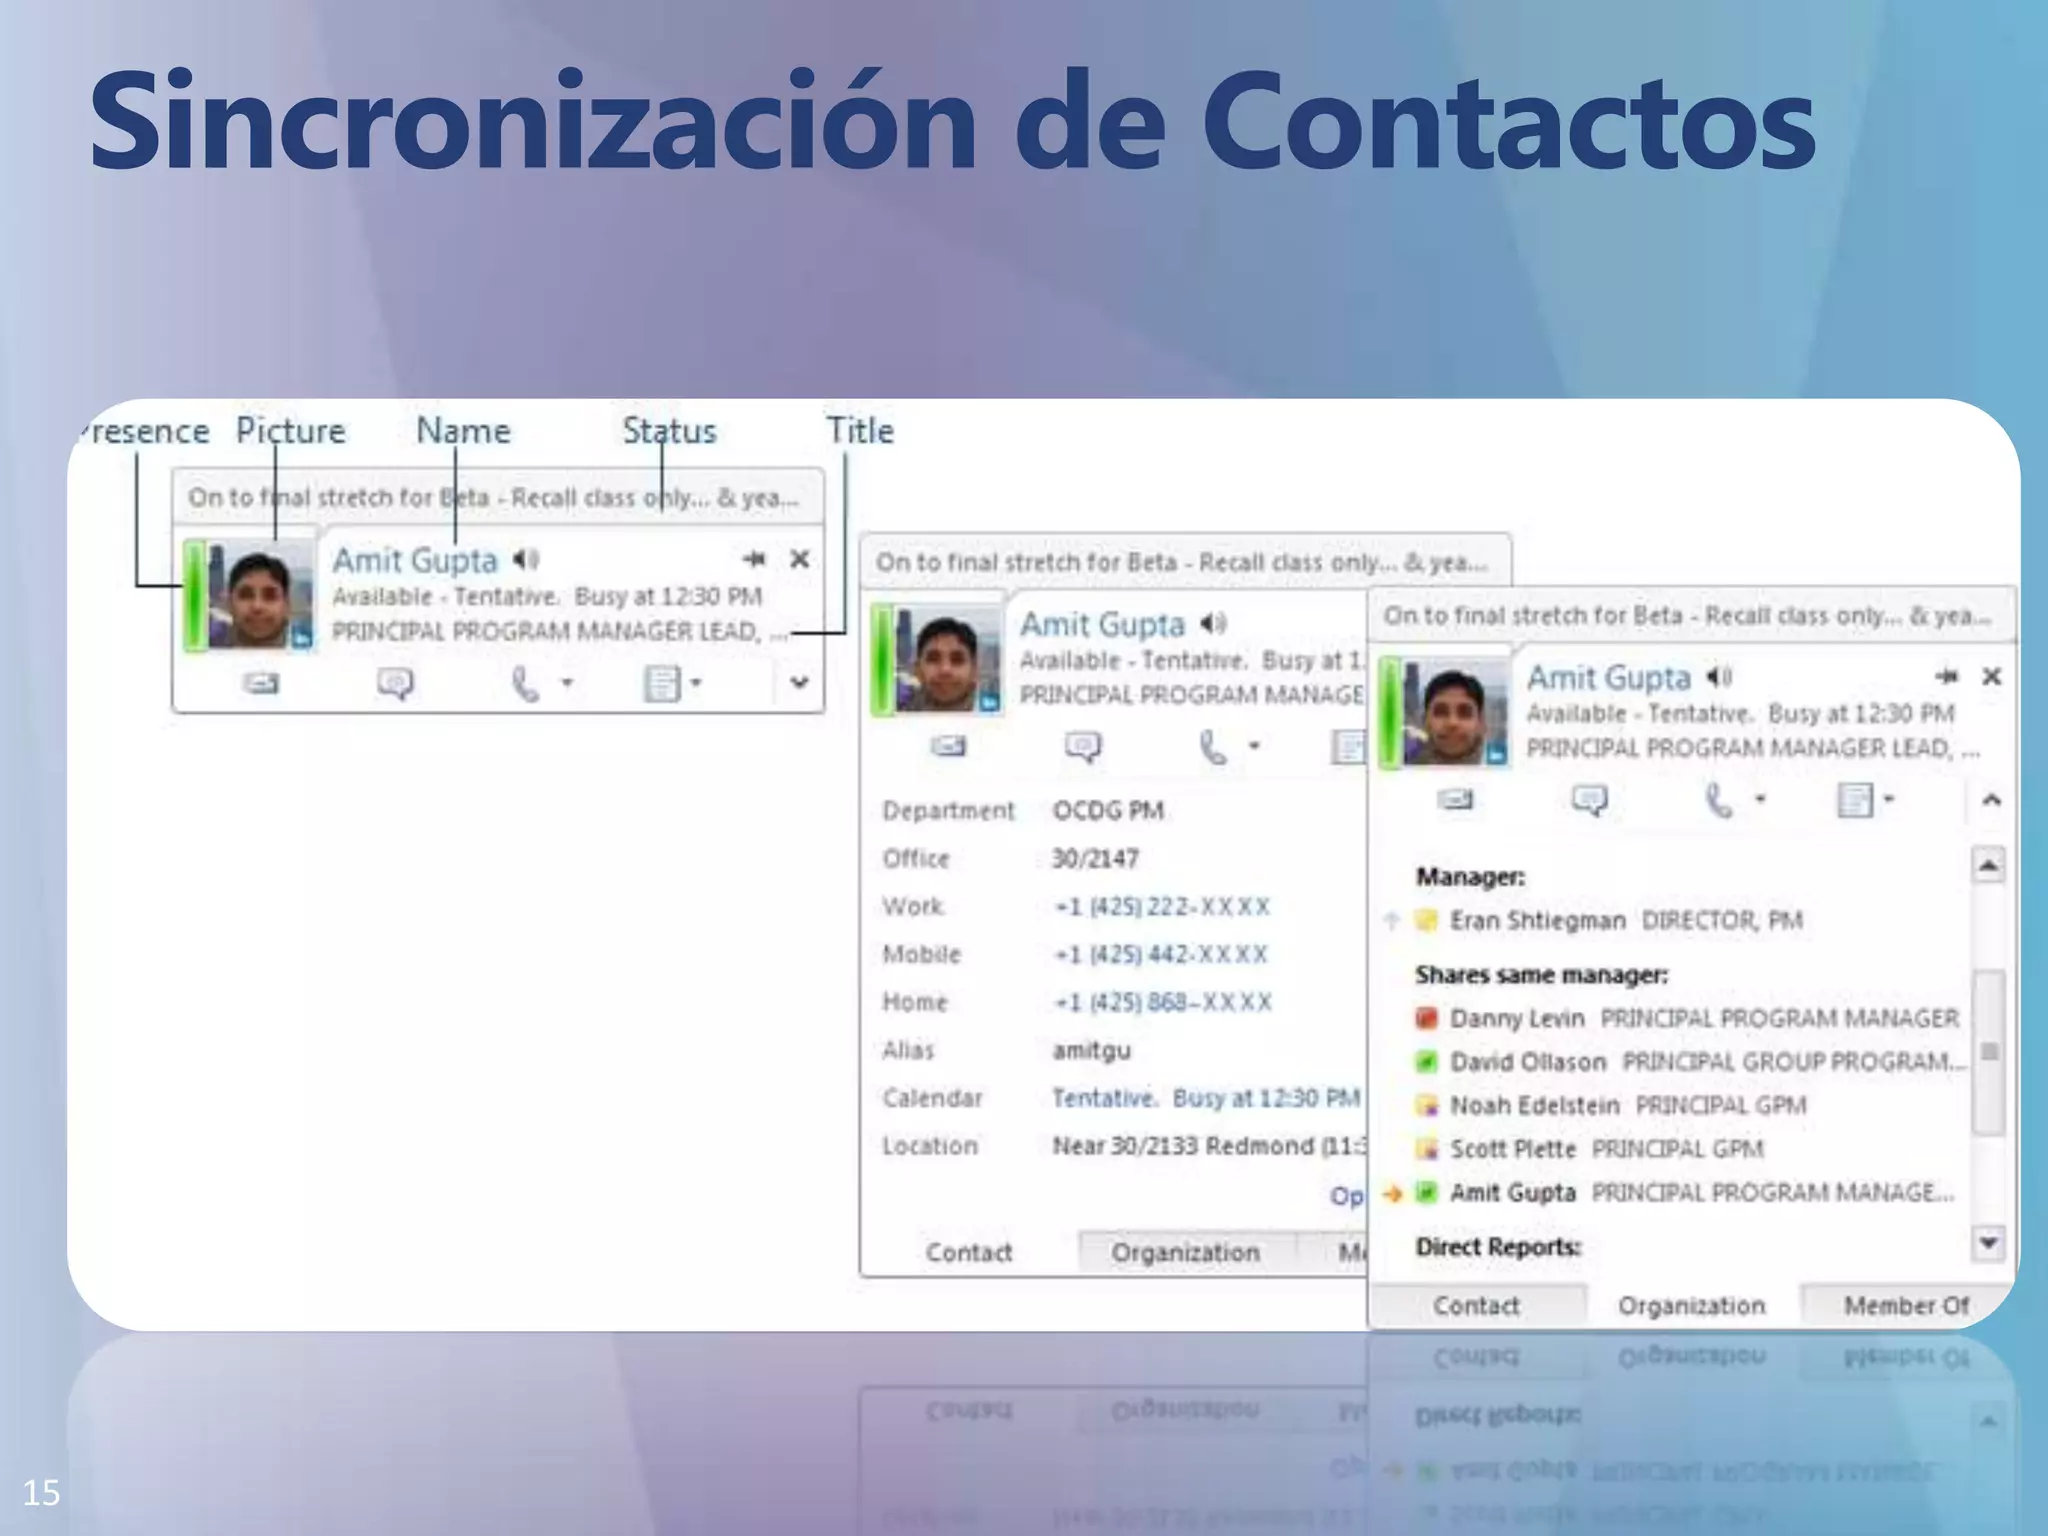This screenshot has width=2048, height=1536.
Task: Click Alias value amitgu
Action: pyautogui.click(x=1092, y=1050)
